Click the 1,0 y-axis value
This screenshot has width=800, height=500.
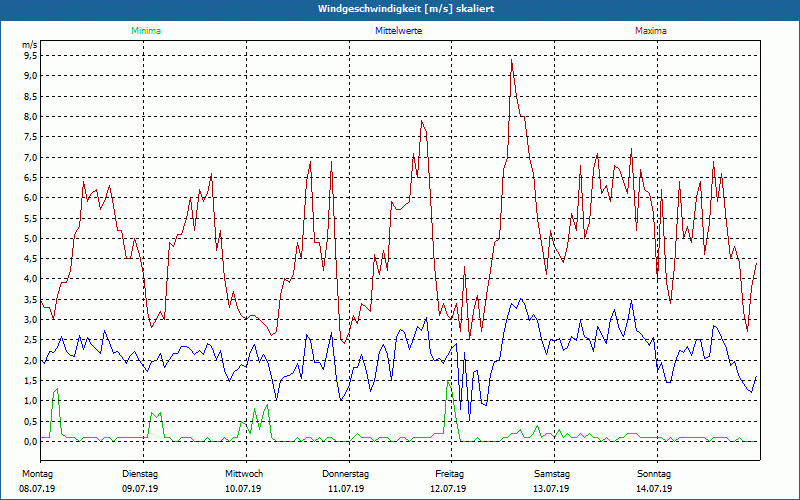(x=30, y=401)
